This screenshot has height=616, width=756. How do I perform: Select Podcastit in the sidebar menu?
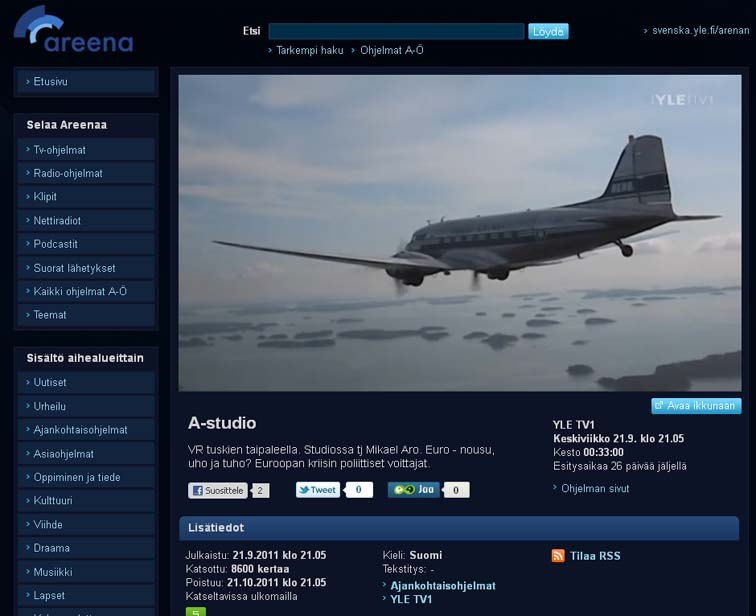pos(56,244)
